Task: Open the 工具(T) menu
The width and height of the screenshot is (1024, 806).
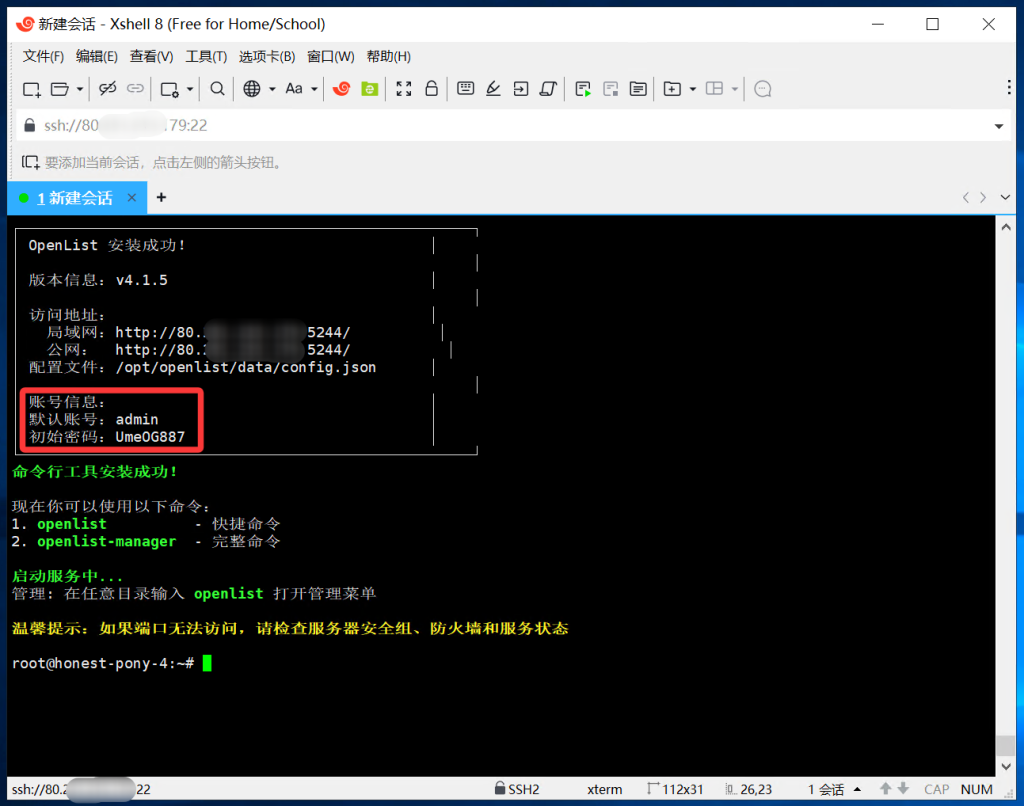Action: coord(206,56)
